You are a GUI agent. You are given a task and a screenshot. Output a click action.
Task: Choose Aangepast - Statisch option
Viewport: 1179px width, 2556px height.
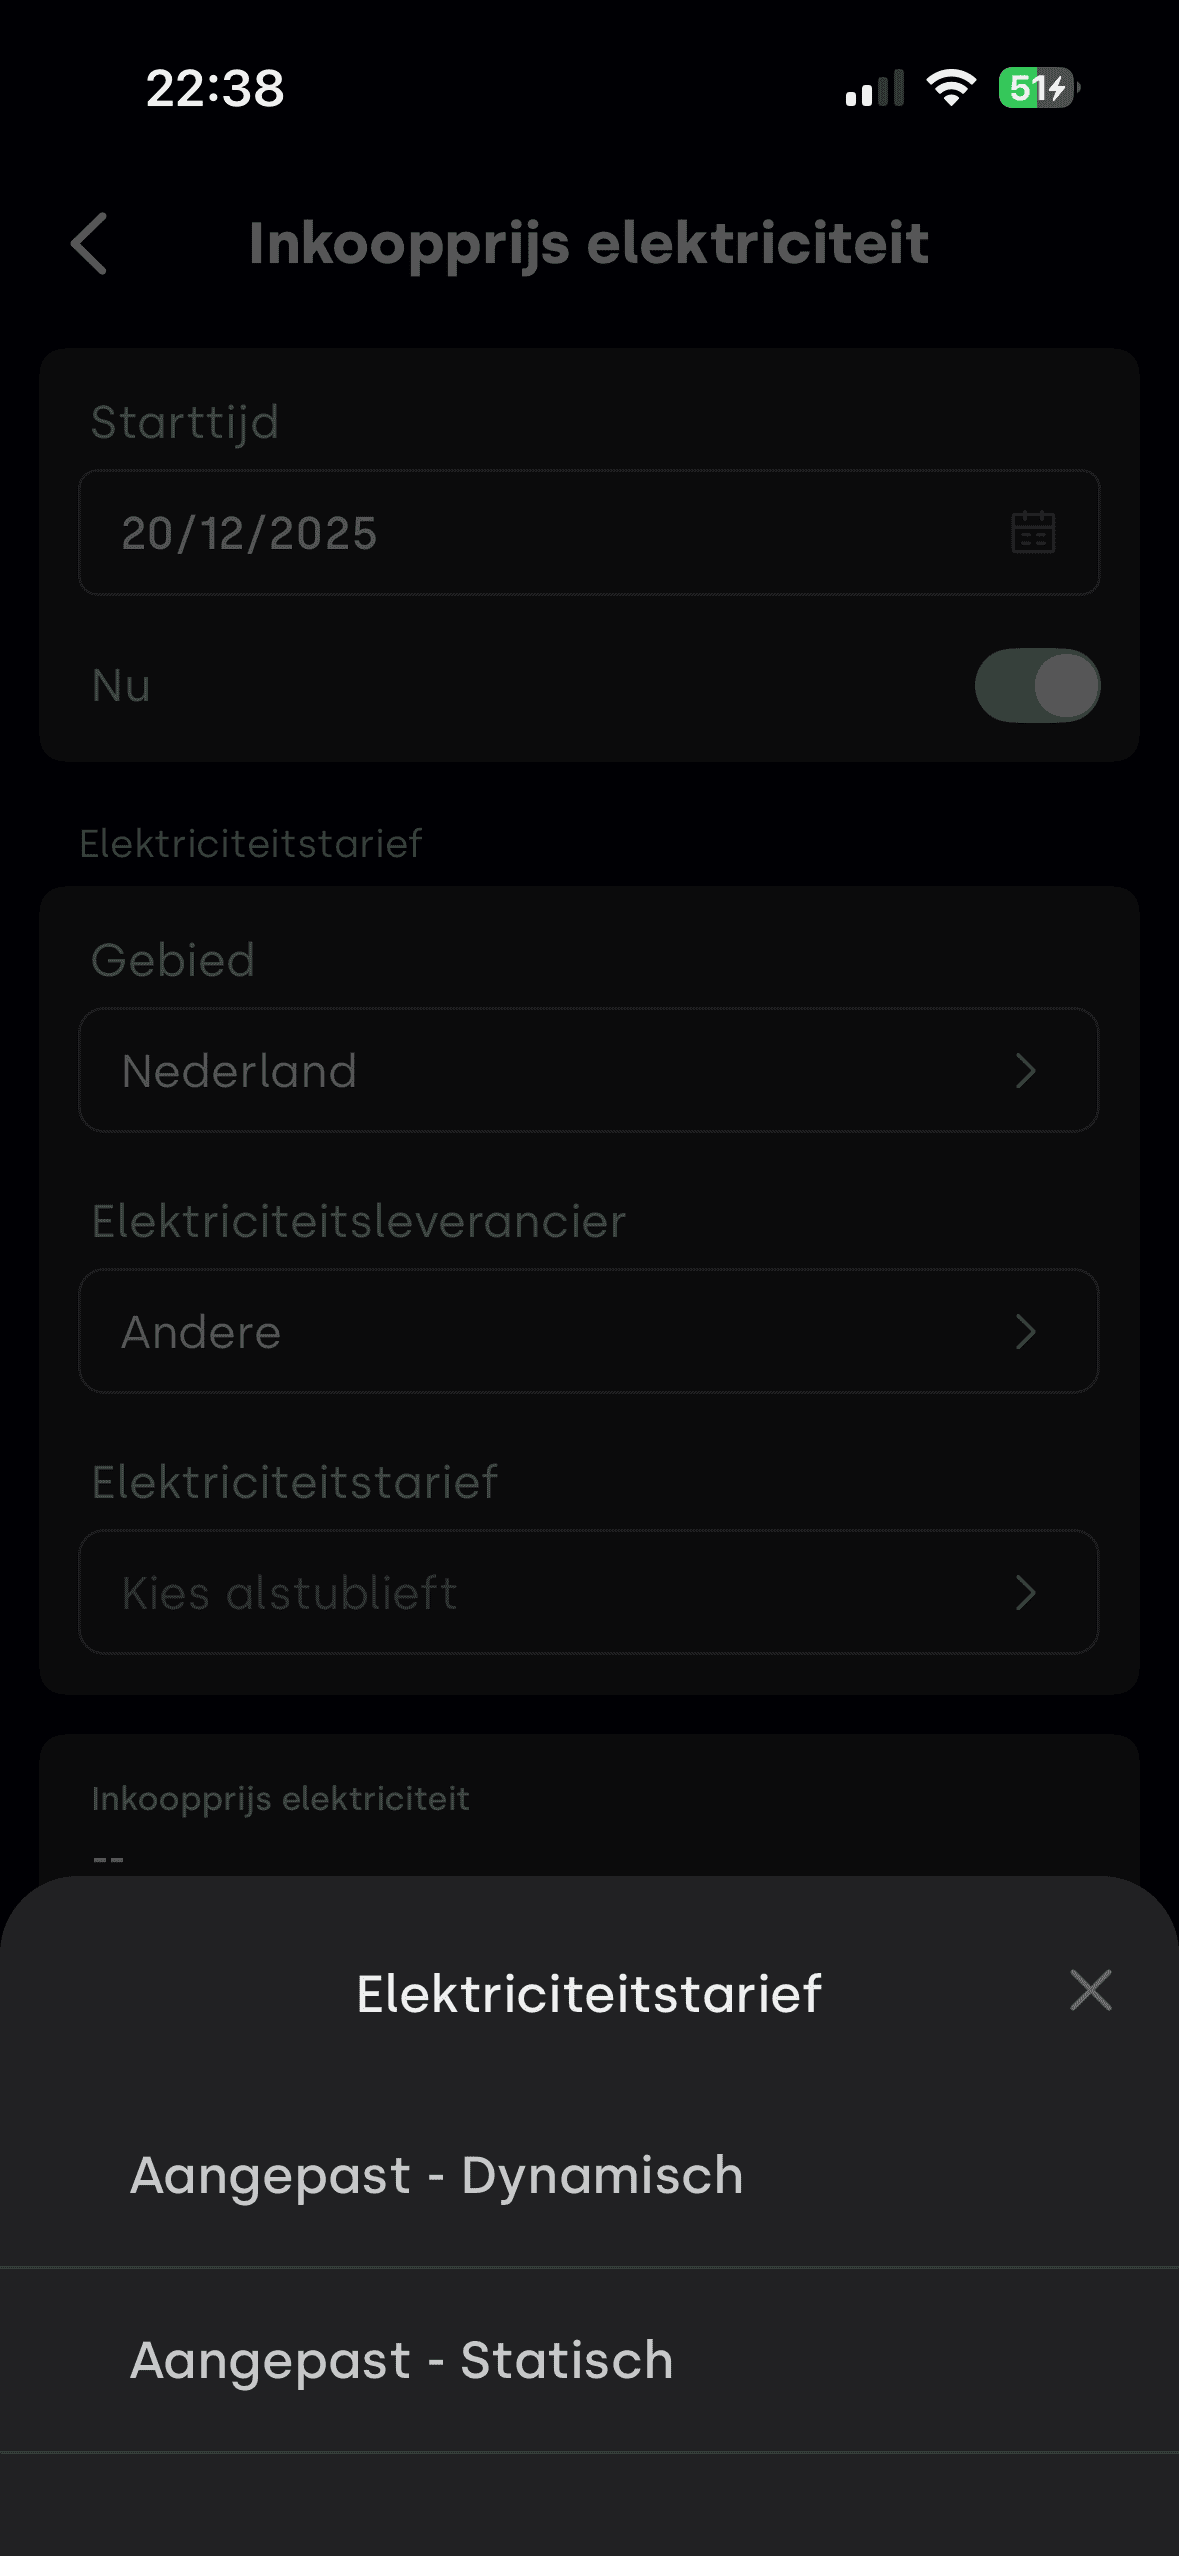pos(402,2361)
